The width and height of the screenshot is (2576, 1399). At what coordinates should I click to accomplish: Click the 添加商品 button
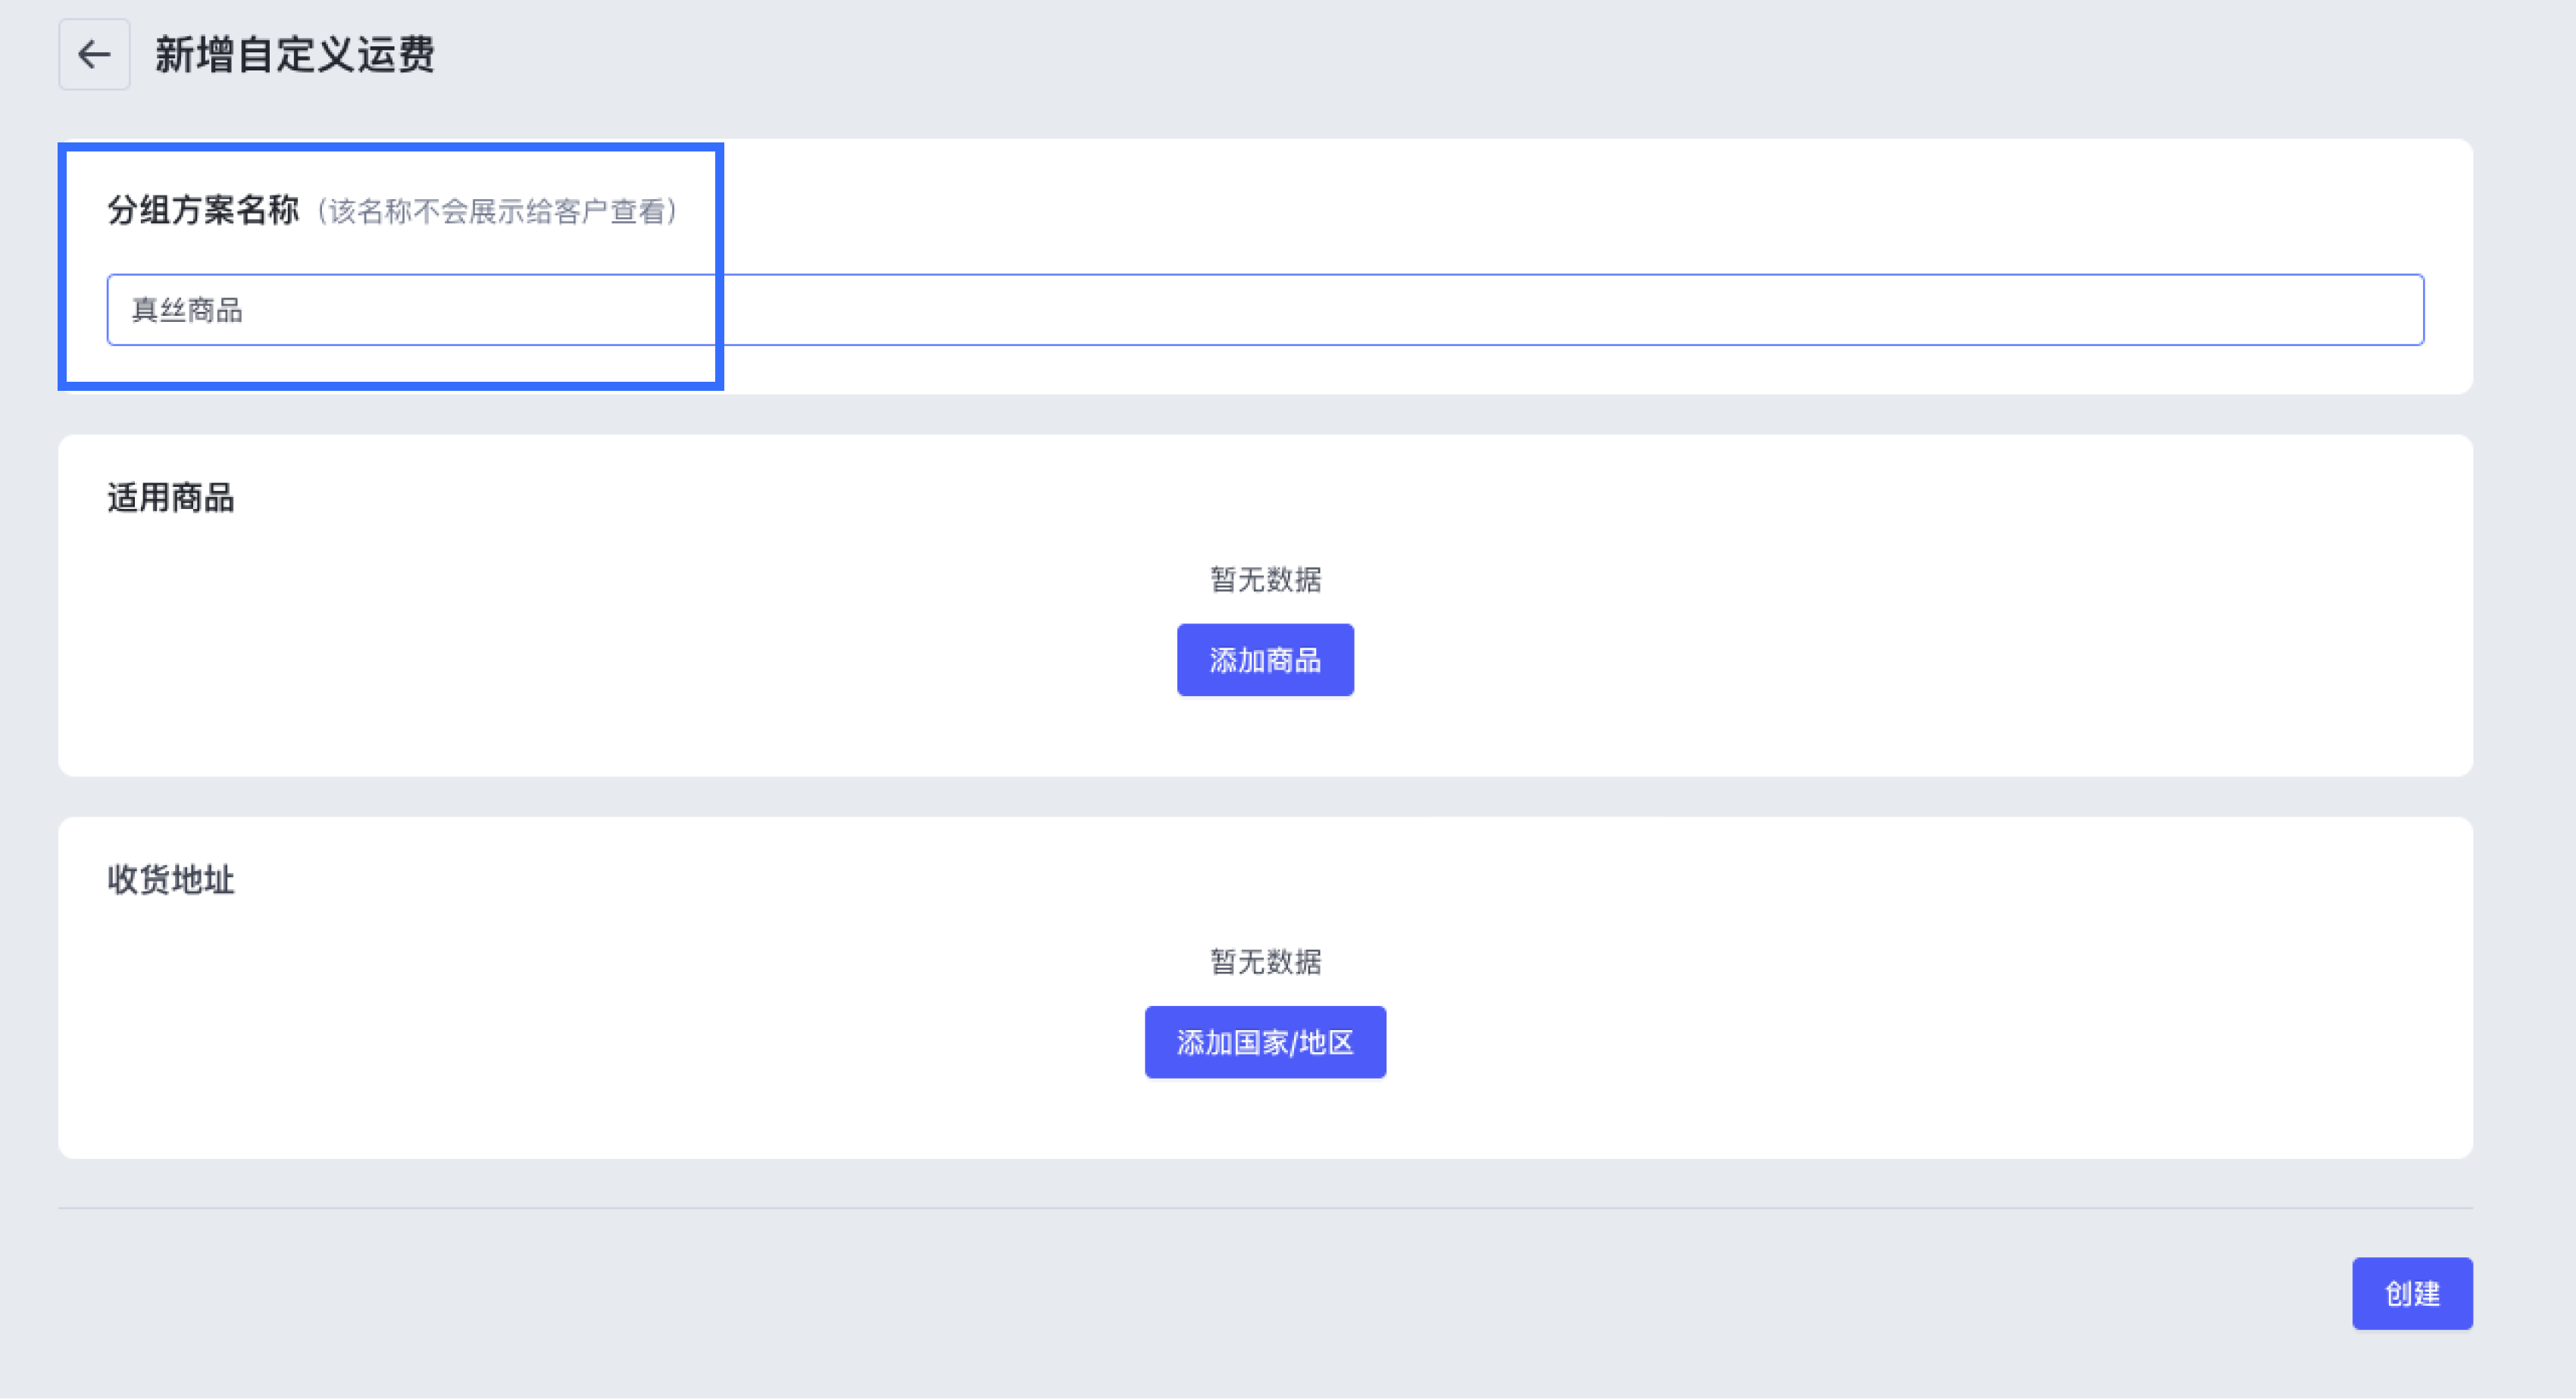pos(1265,660)
